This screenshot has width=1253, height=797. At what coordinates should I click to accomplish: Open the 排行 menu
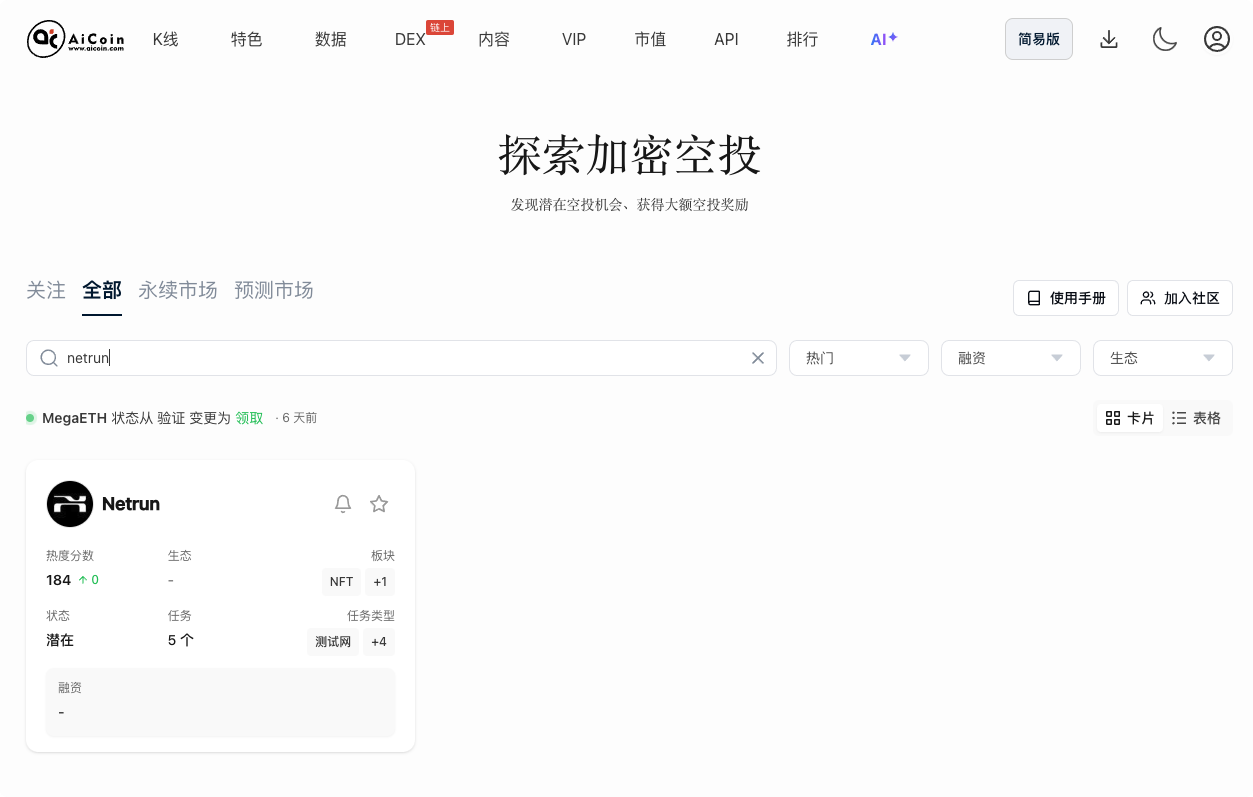pos(802,39)
